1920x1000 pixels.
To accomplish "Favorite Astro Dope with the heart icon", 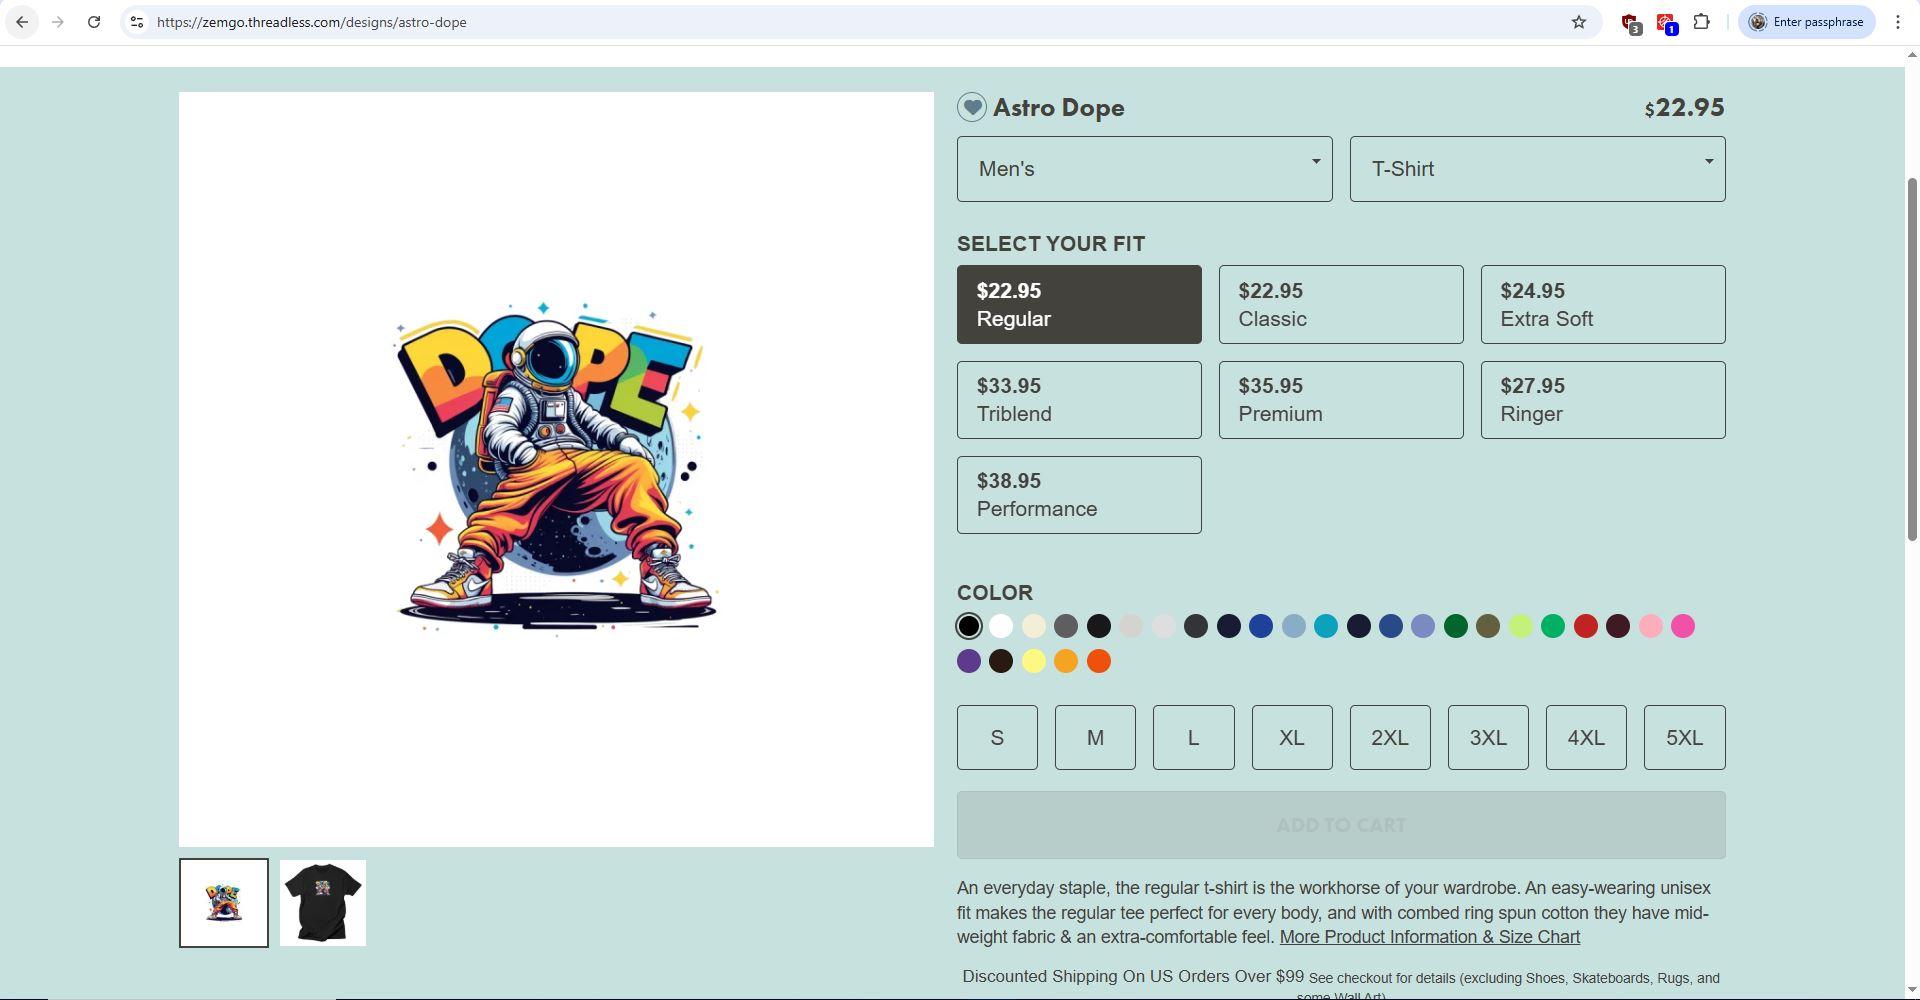I will [971, 107].
